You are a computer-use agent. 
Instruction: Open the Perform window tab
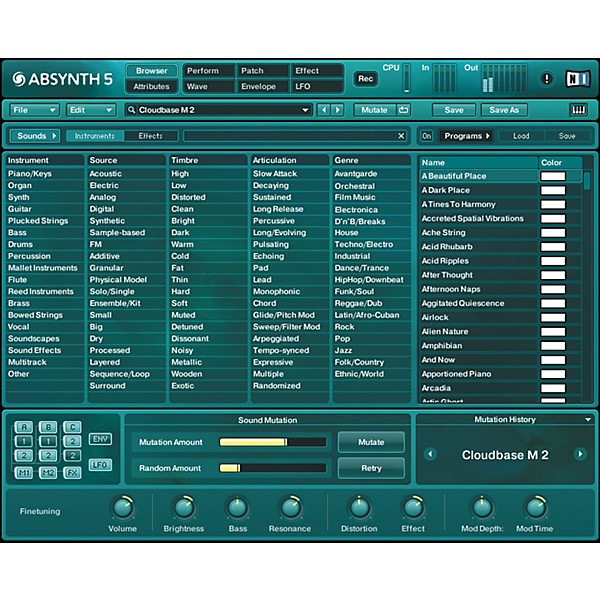coord(209,71)
